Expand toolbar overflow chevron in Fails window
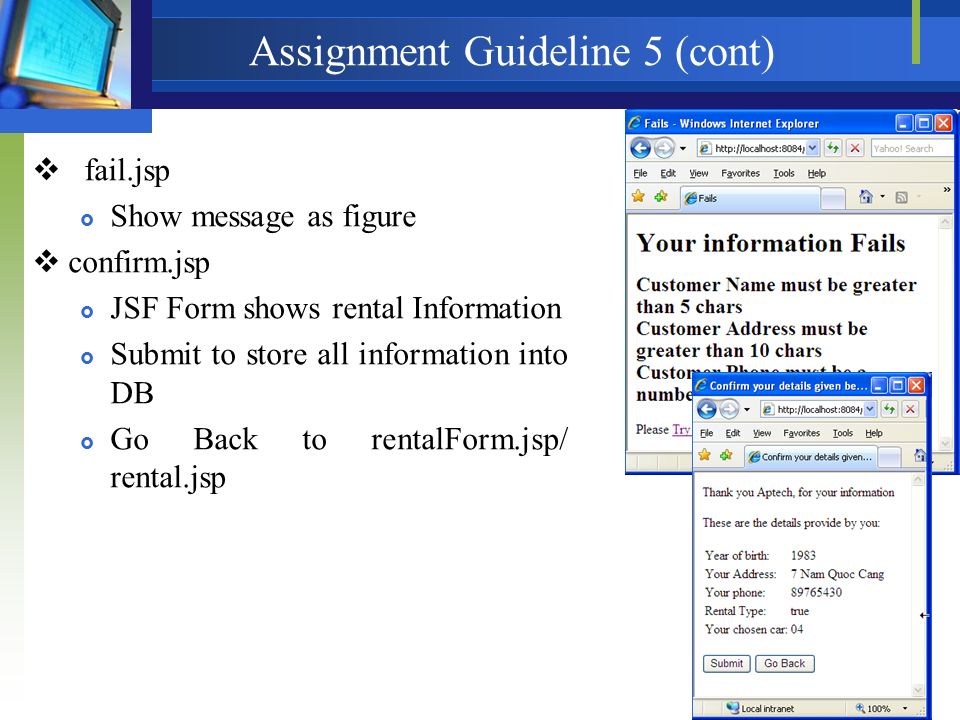 click(x=947, y=190)
